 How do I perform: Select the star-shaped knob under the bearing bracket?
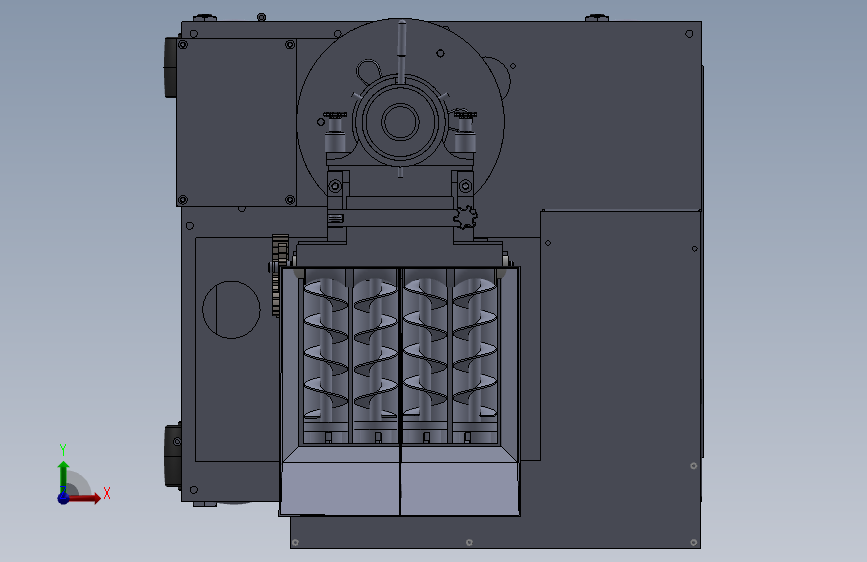coord(466,217)
